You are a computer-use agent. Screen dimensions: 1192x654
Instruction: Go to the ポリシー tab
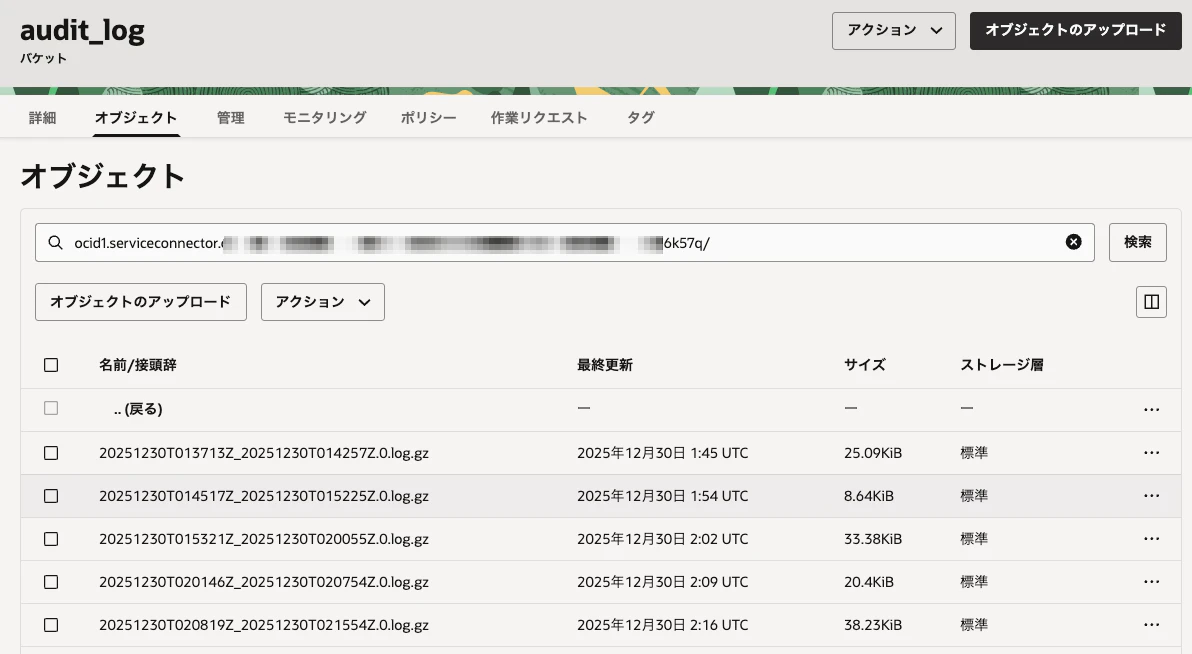(x=429, y=117)
